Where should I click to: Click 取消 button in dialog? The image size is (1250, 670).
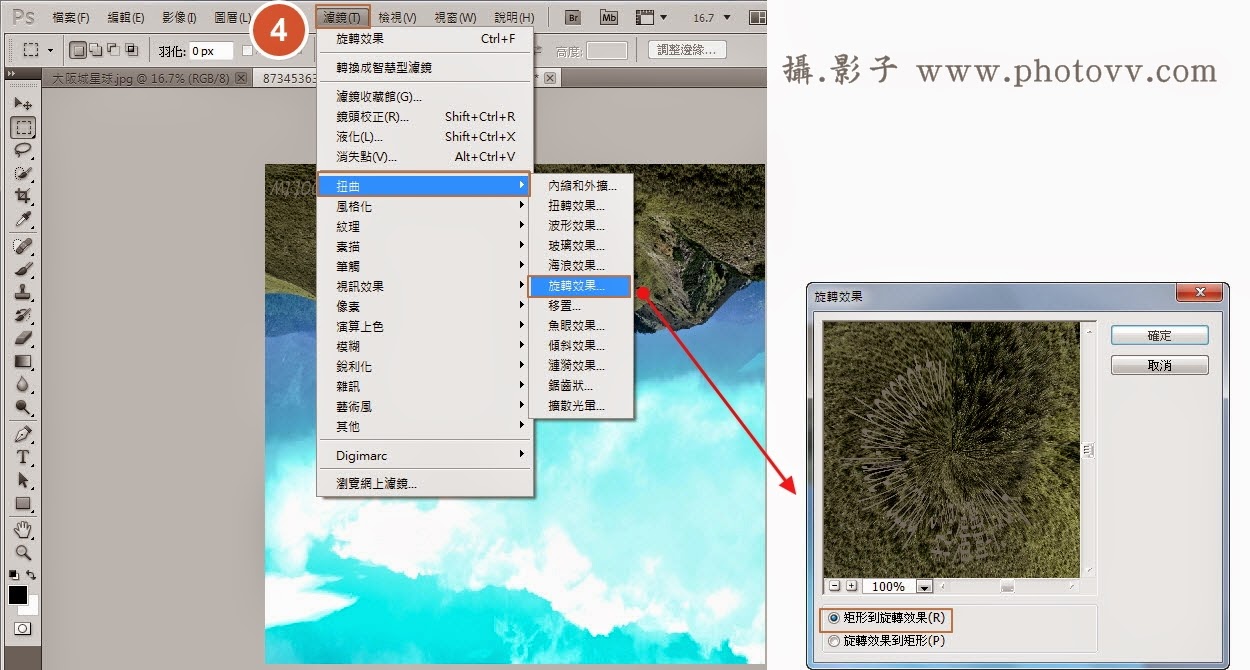coord(1160,365)
